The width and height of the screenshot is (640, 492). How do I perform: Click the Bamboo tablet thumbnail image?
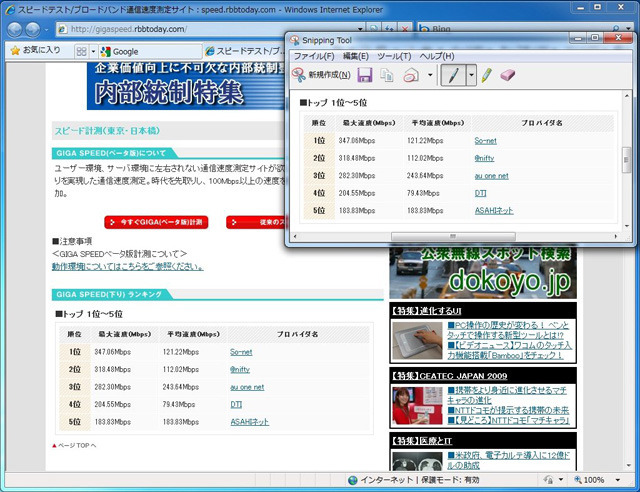[x=417, y=341]
